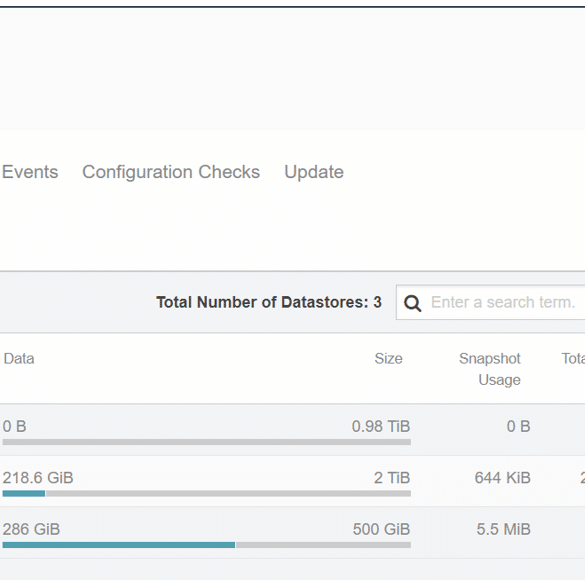
Task: Click the Total column header
Action: tap(573, 358)
